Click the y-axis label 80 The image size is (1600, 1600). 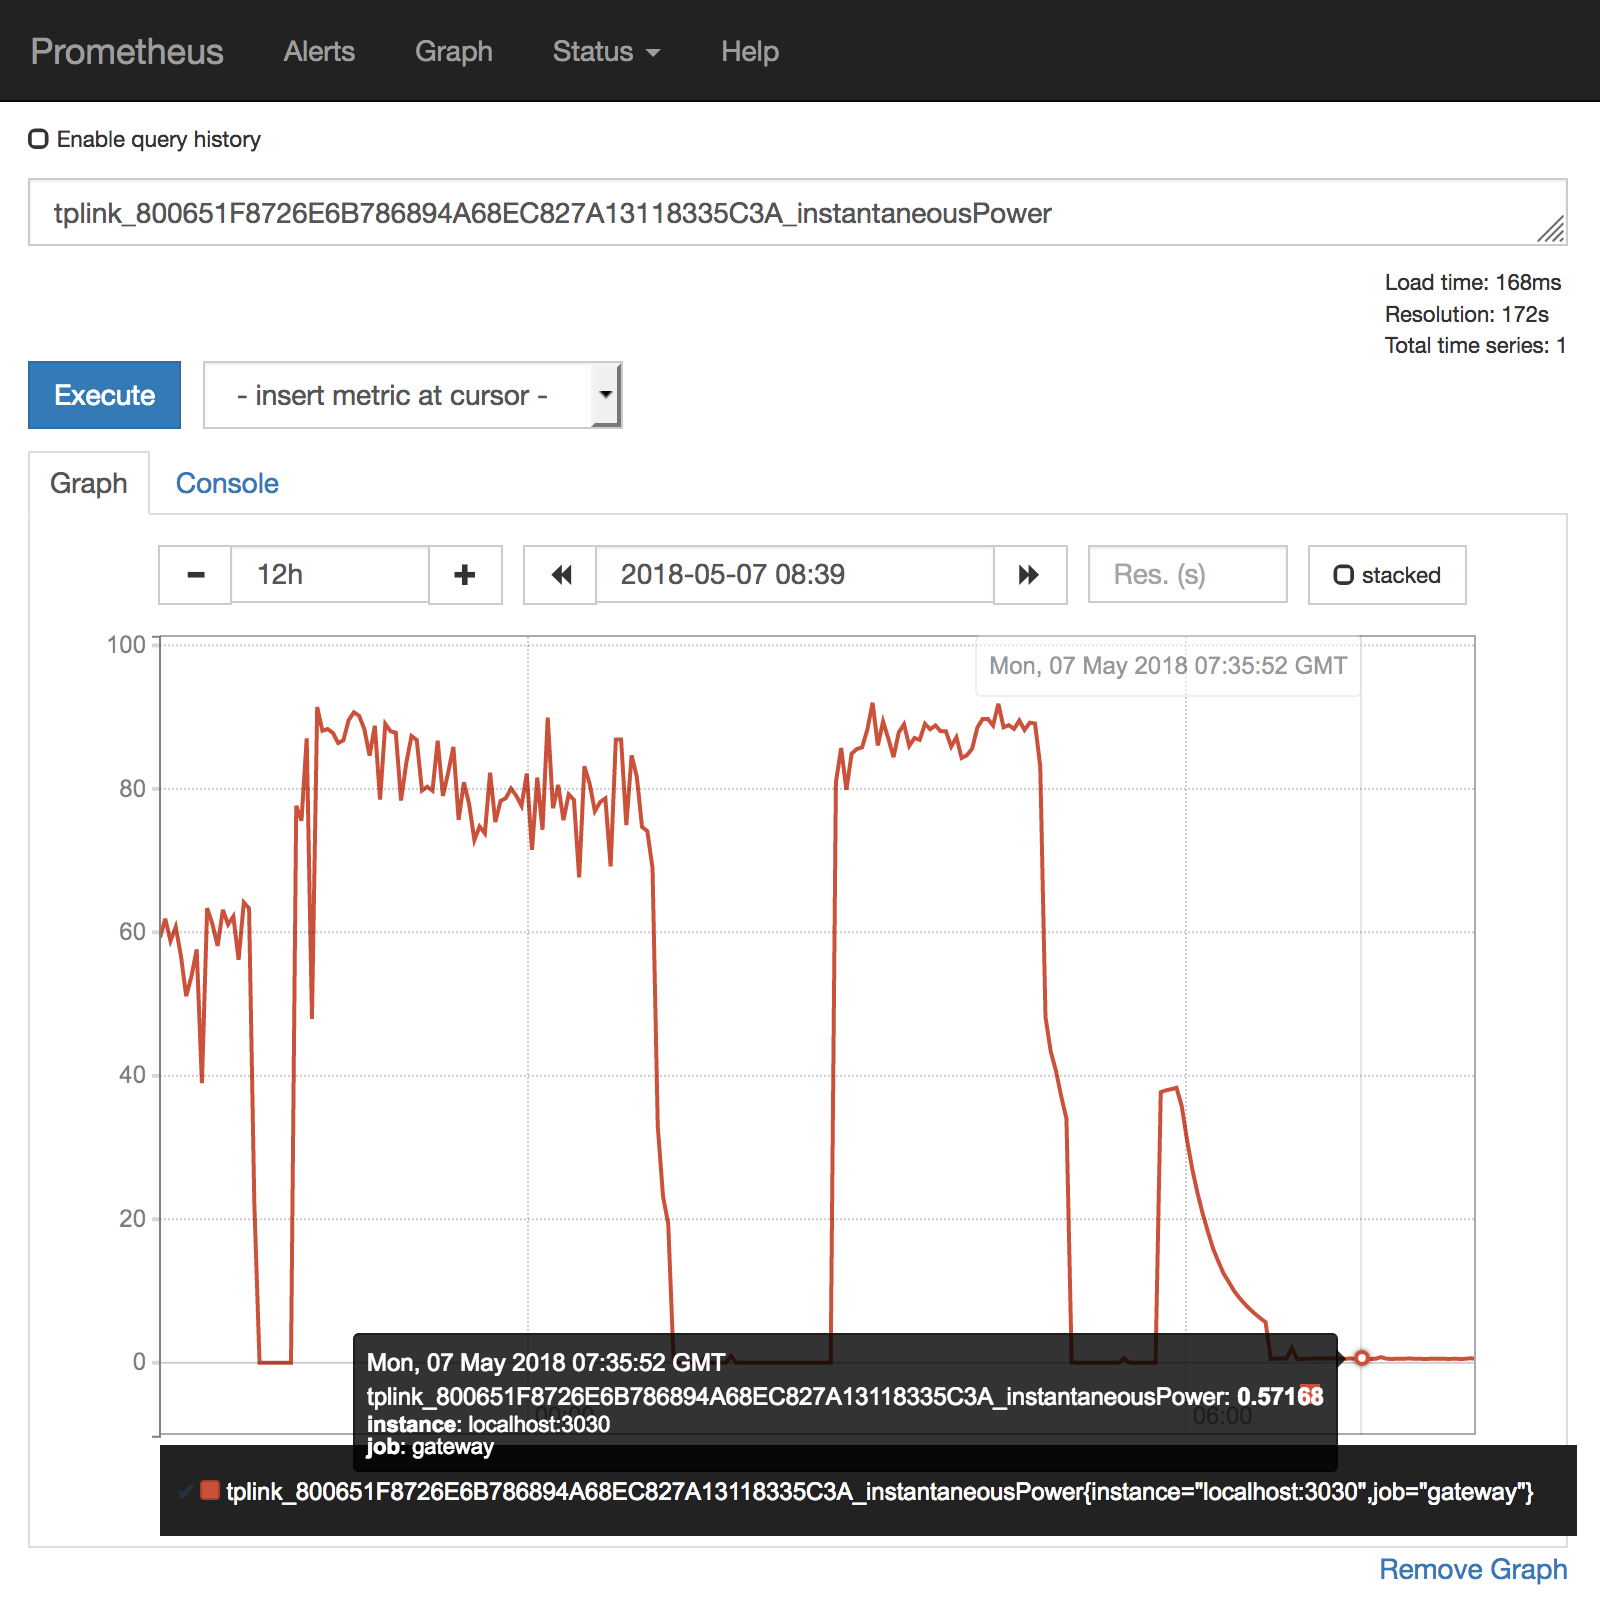point(133,789)
